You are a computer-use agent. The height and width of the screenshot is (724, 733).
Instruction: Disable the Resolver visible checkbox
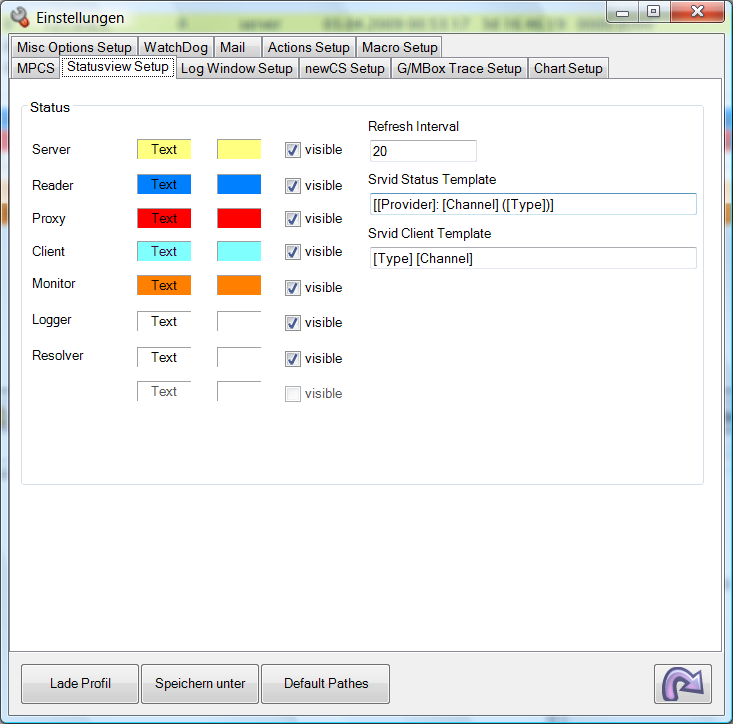point(292,359)
